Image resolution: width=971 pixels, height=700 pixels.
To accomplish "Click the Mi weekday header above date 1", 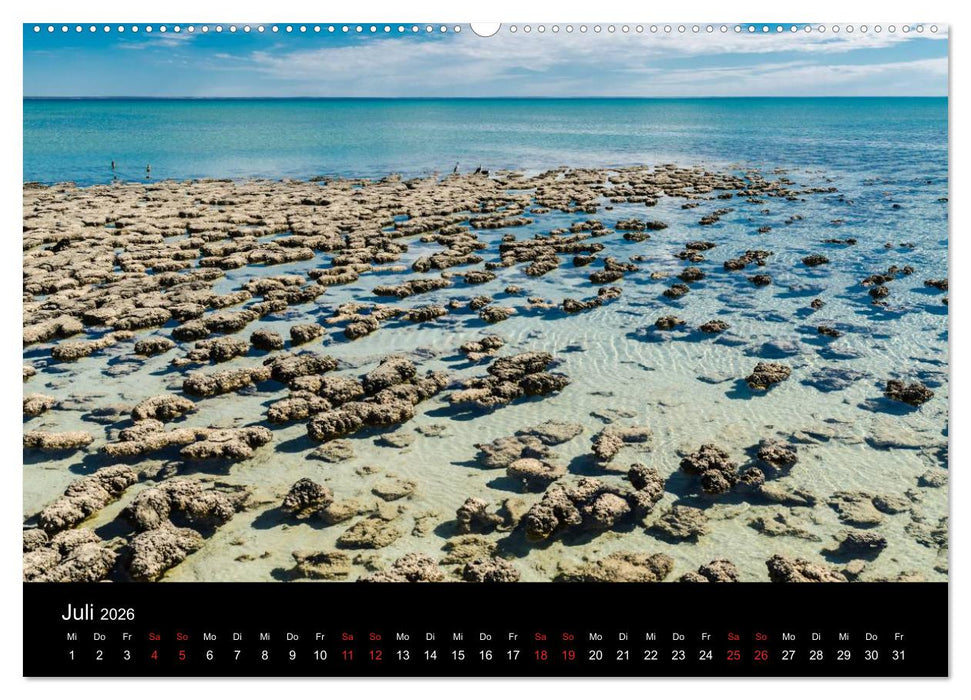I will 72,635.
